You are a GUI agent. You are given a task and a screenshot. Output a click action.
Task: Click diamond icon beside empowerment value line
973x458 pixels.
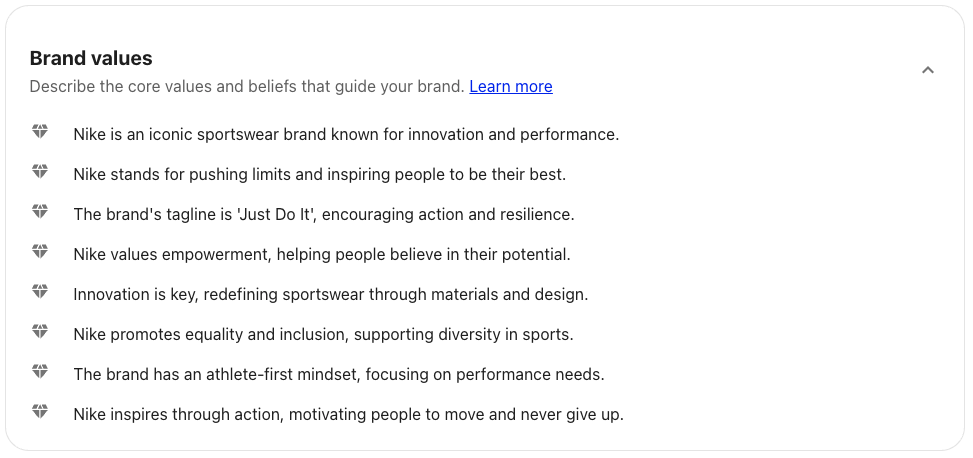point(40,251)
